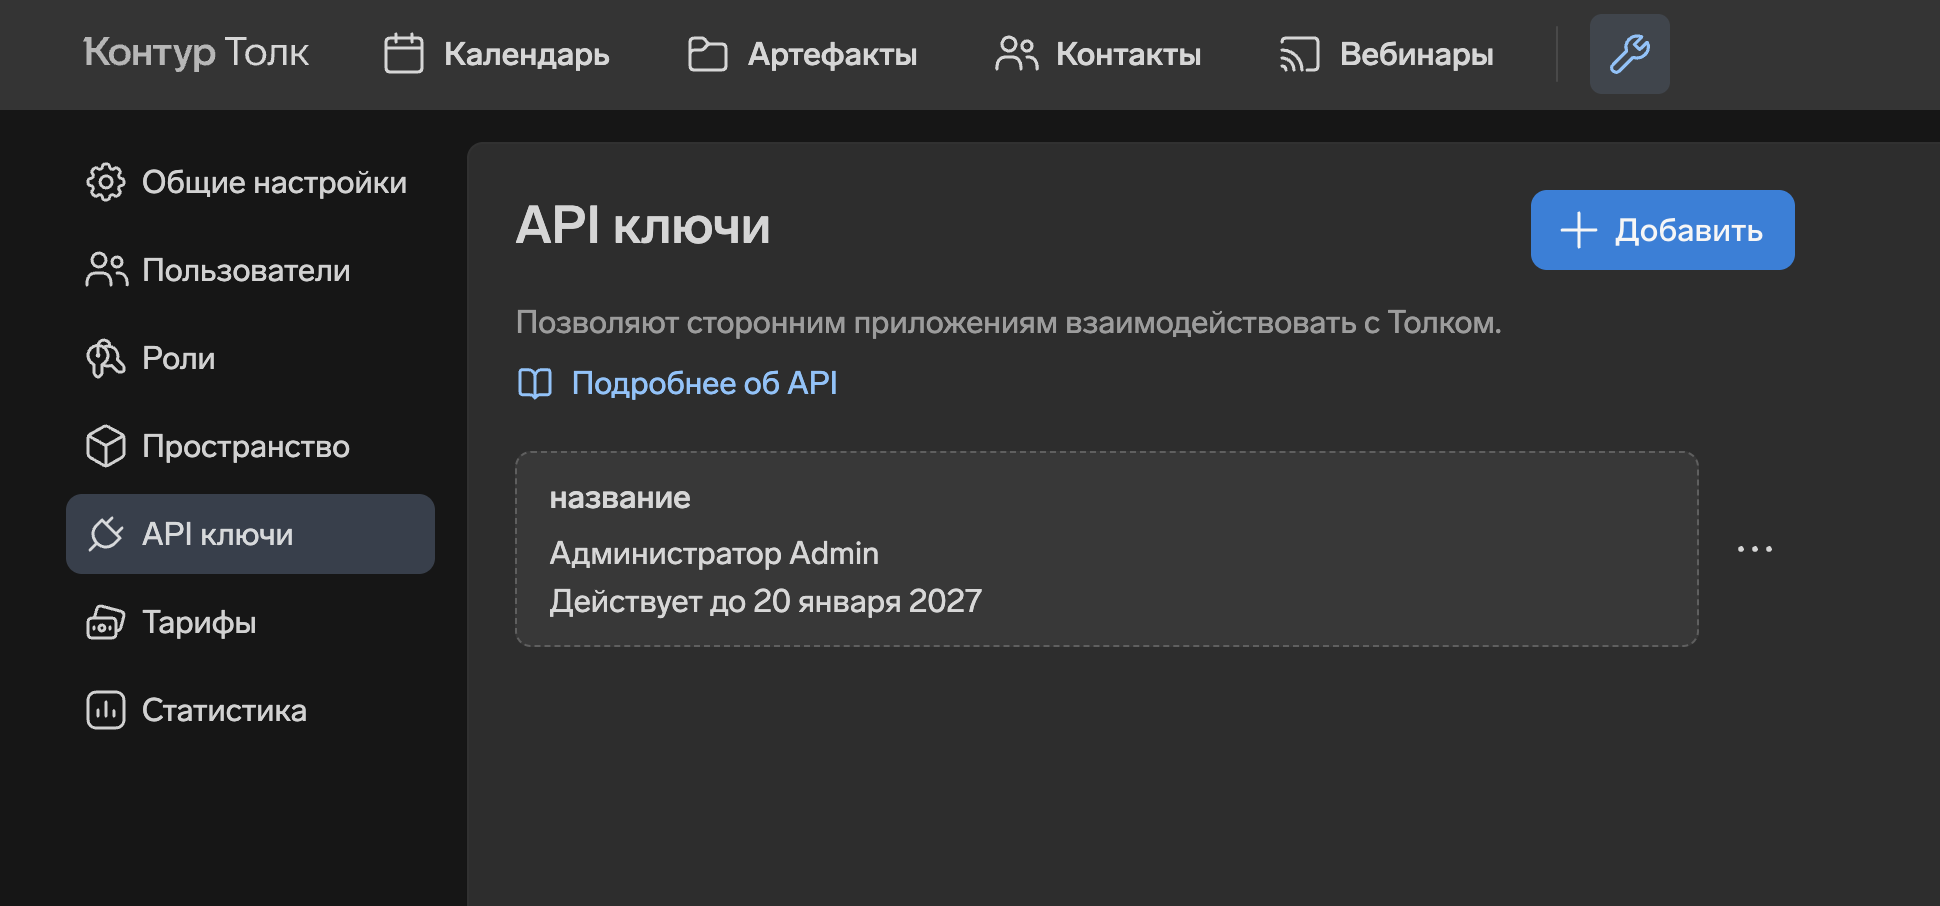
Task: Click the users icon beside Пользователи
Action: pyautogui.click(x=106, y=270)
